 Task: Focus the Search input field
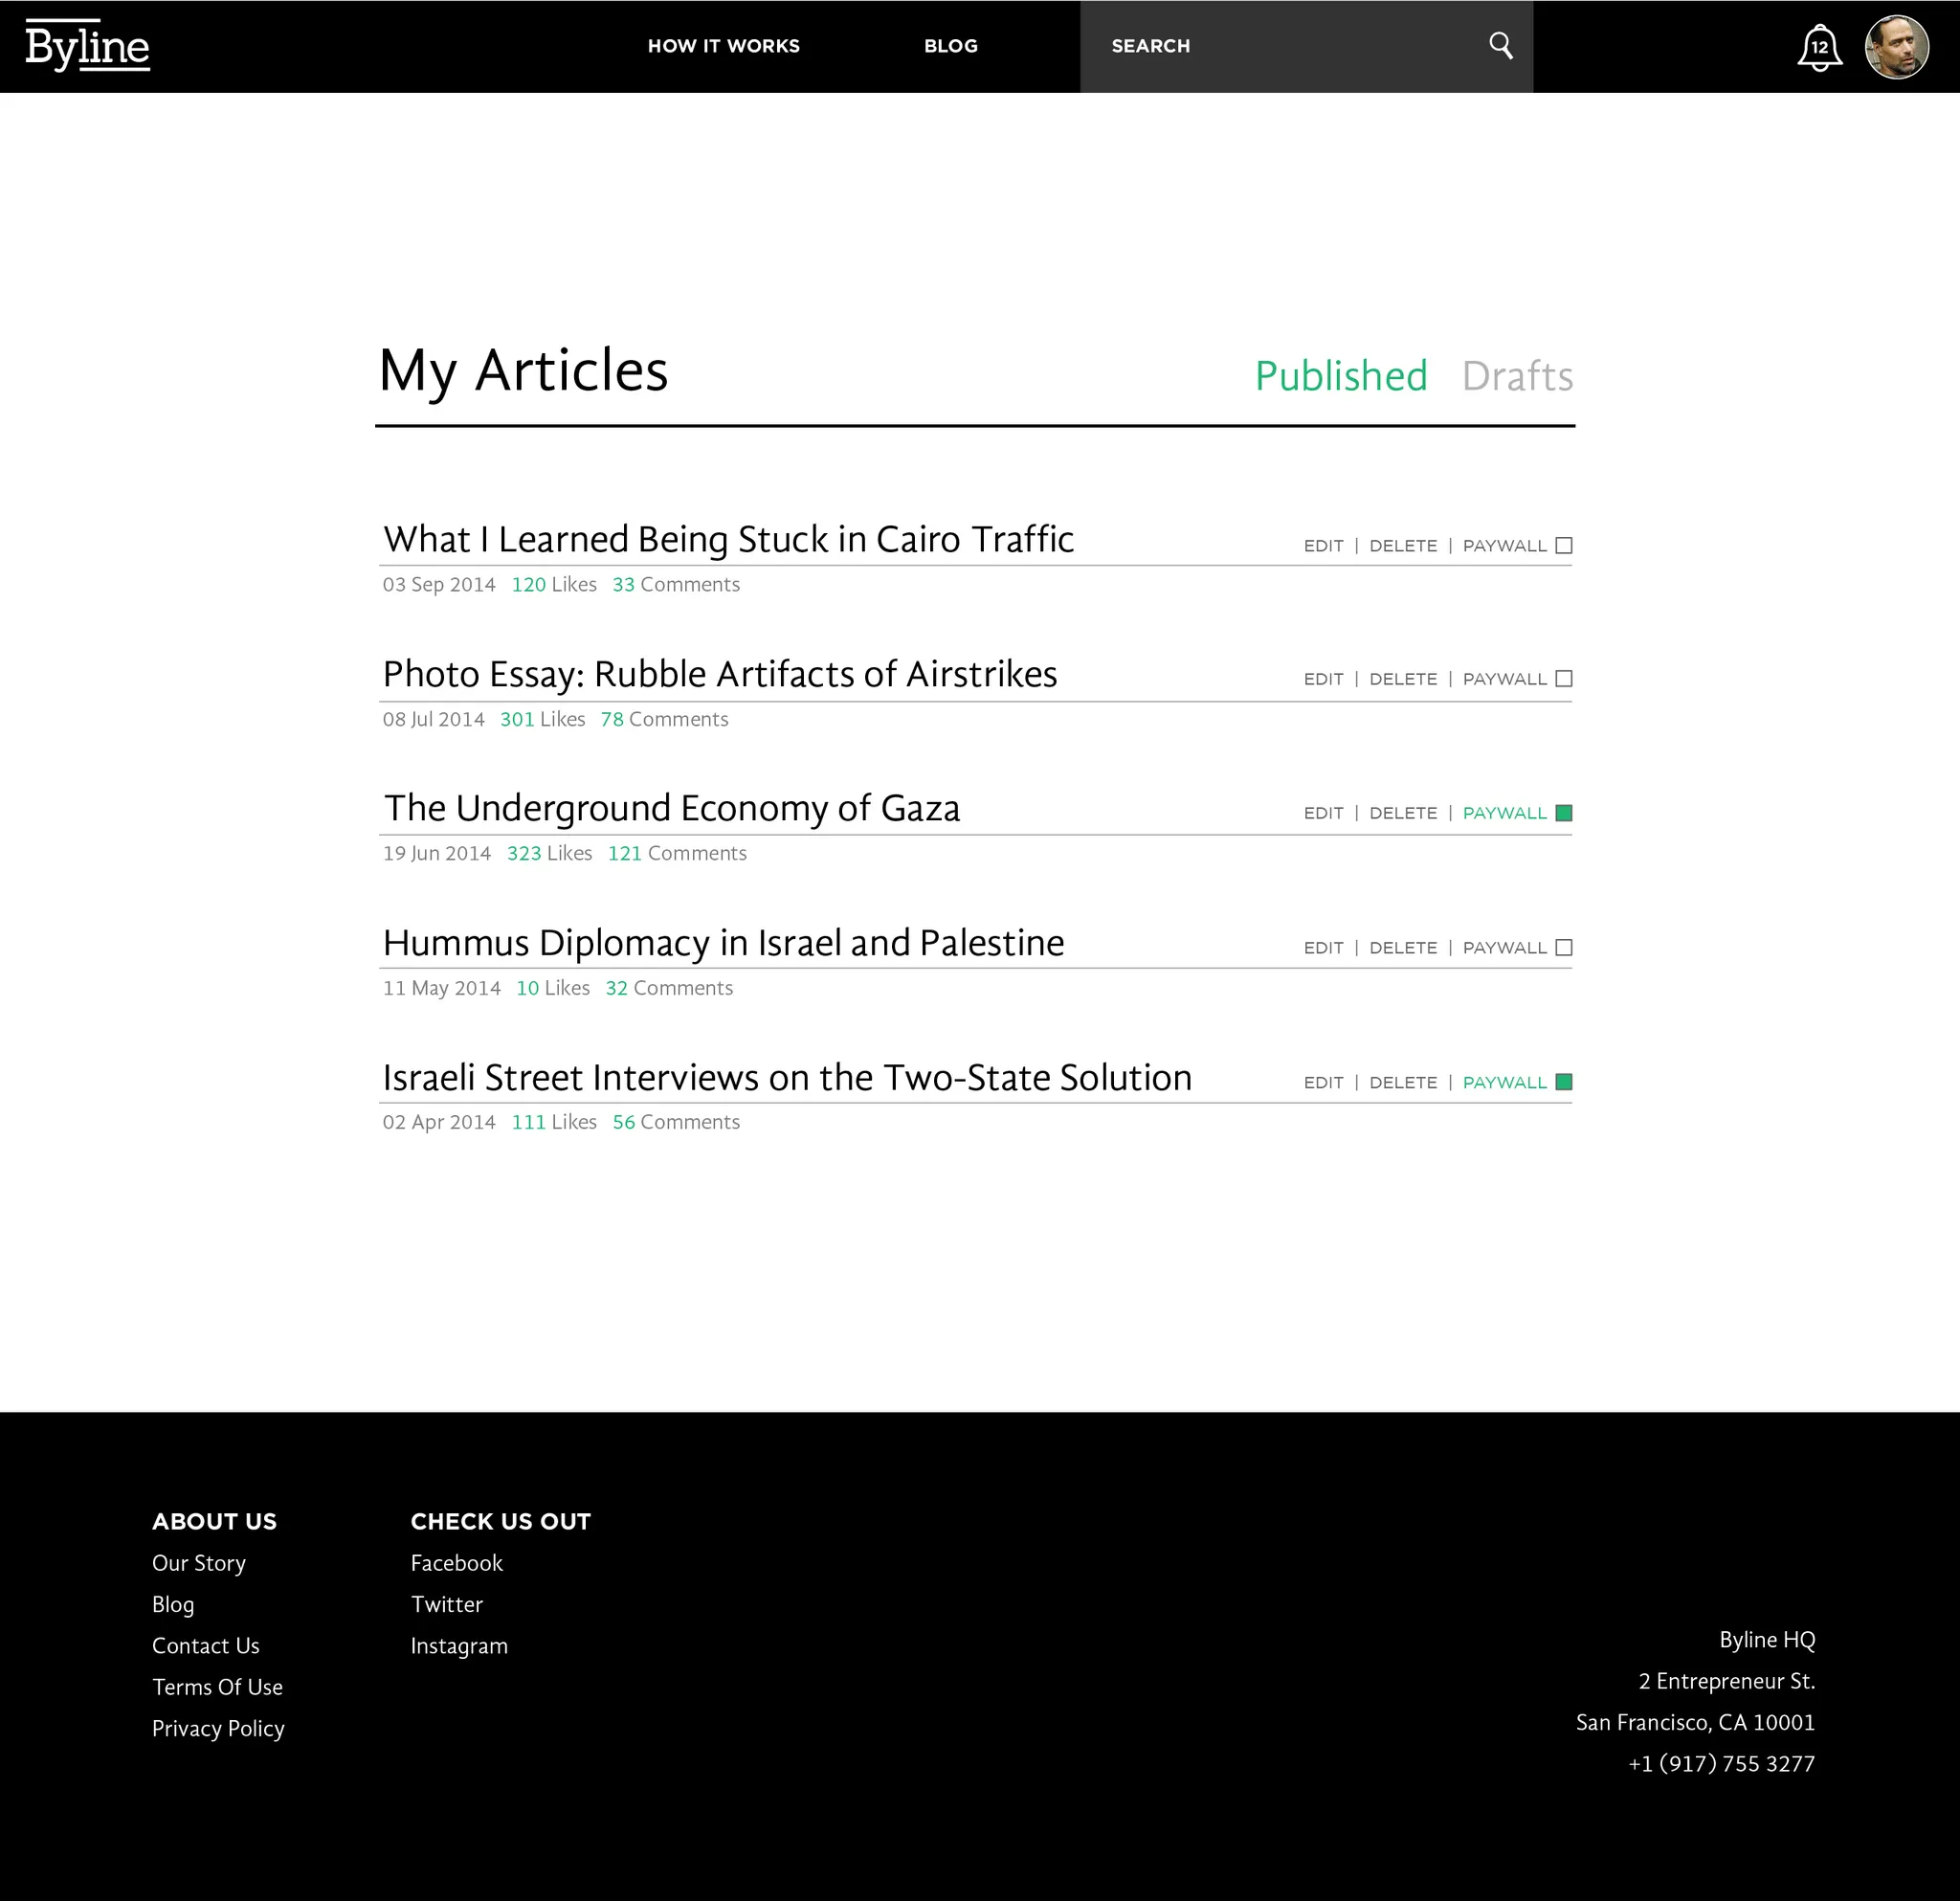click(x=1280, y=46)
